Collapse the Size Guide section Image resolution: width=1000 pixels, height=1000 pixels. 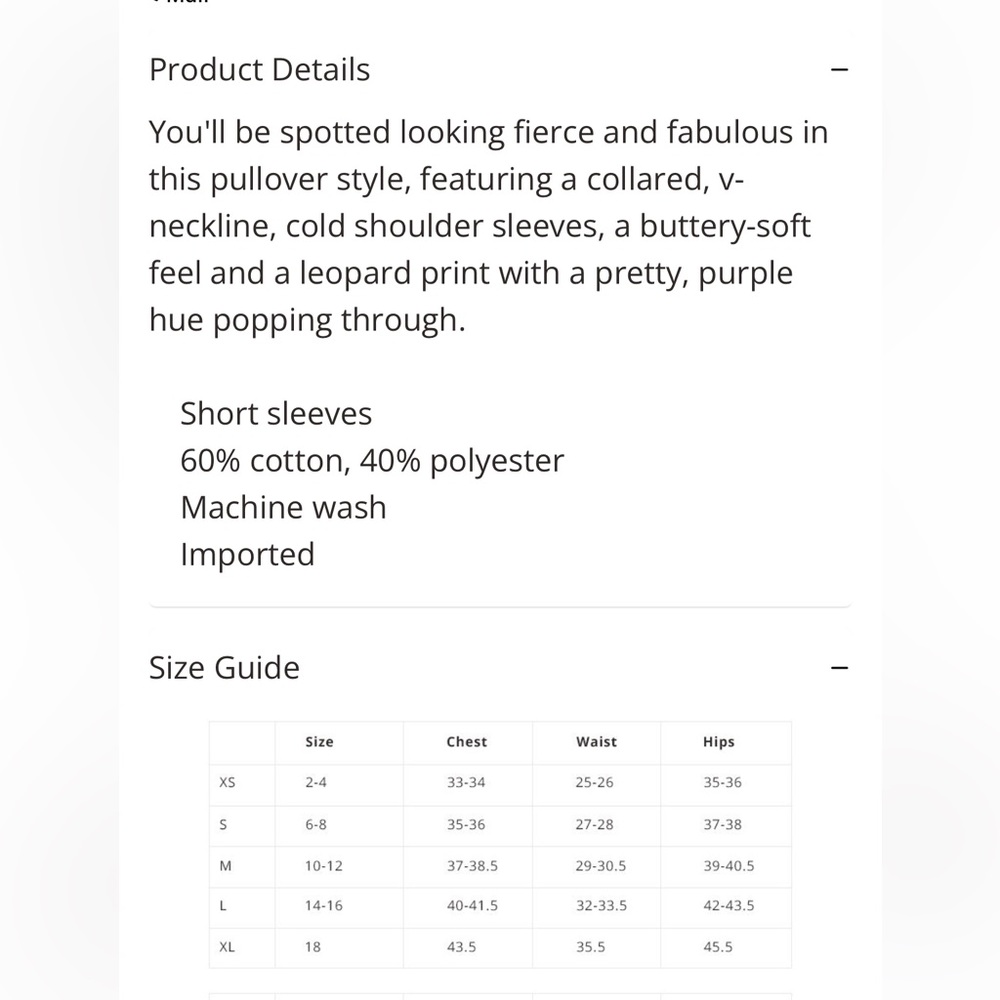tap(839, 668)
